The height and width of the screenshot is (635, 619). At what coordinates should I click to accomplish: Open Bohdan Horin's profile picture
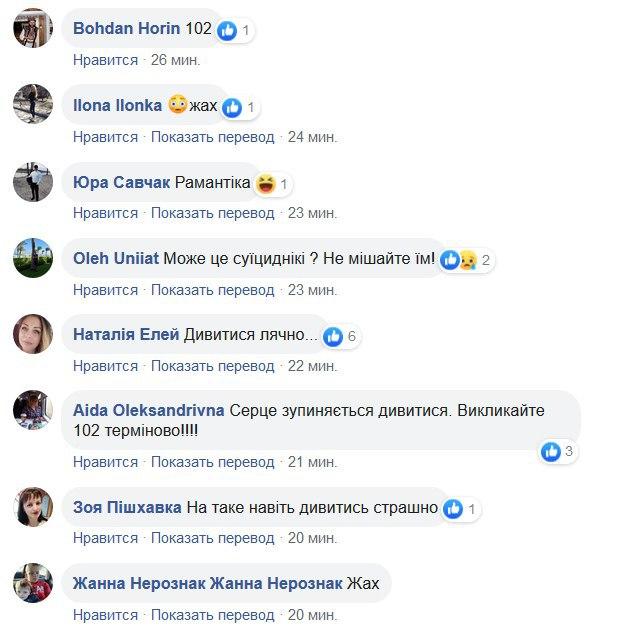(x=33, y=28)
